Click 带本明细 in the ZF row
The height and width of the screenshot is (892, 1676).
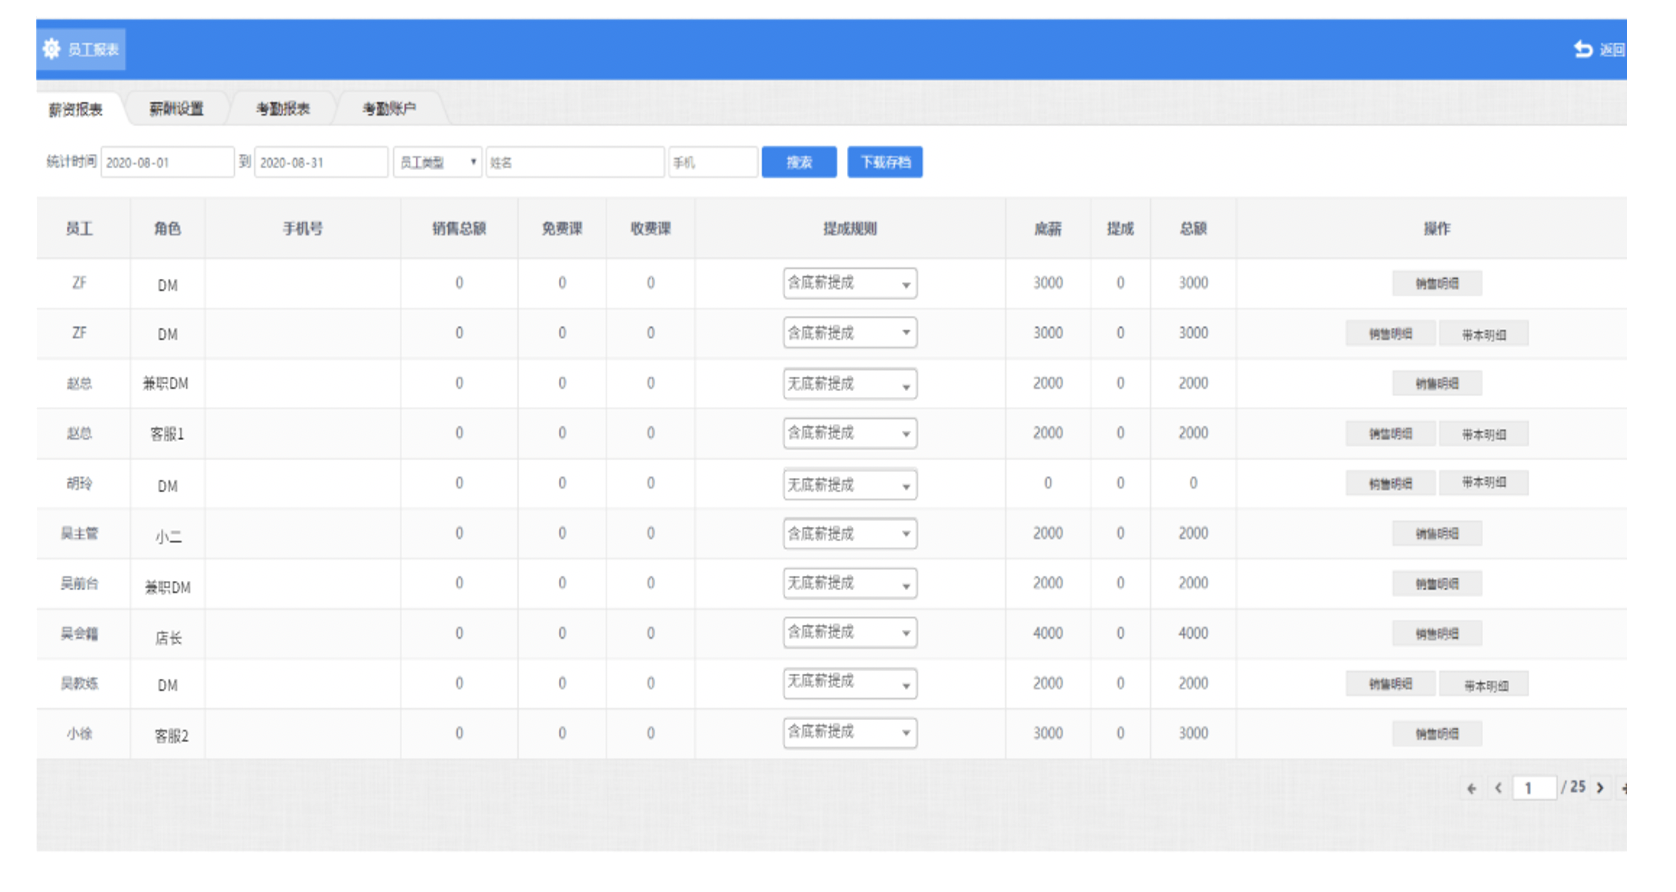1484,334
